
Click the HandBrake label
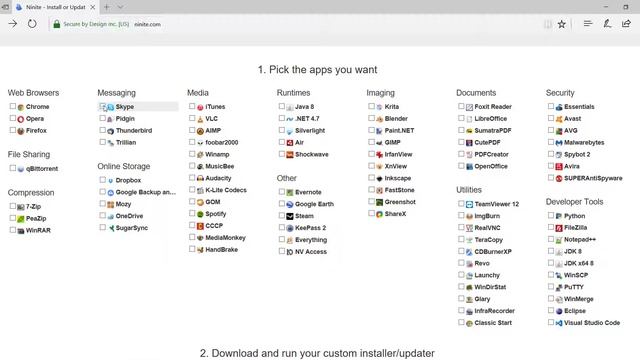click(x=222, y=249)
